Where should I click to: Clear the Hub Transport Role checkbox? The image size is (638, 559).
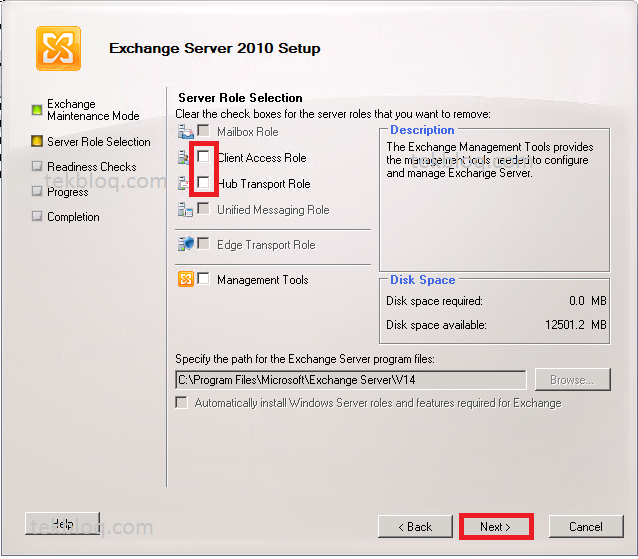(203, 182)
